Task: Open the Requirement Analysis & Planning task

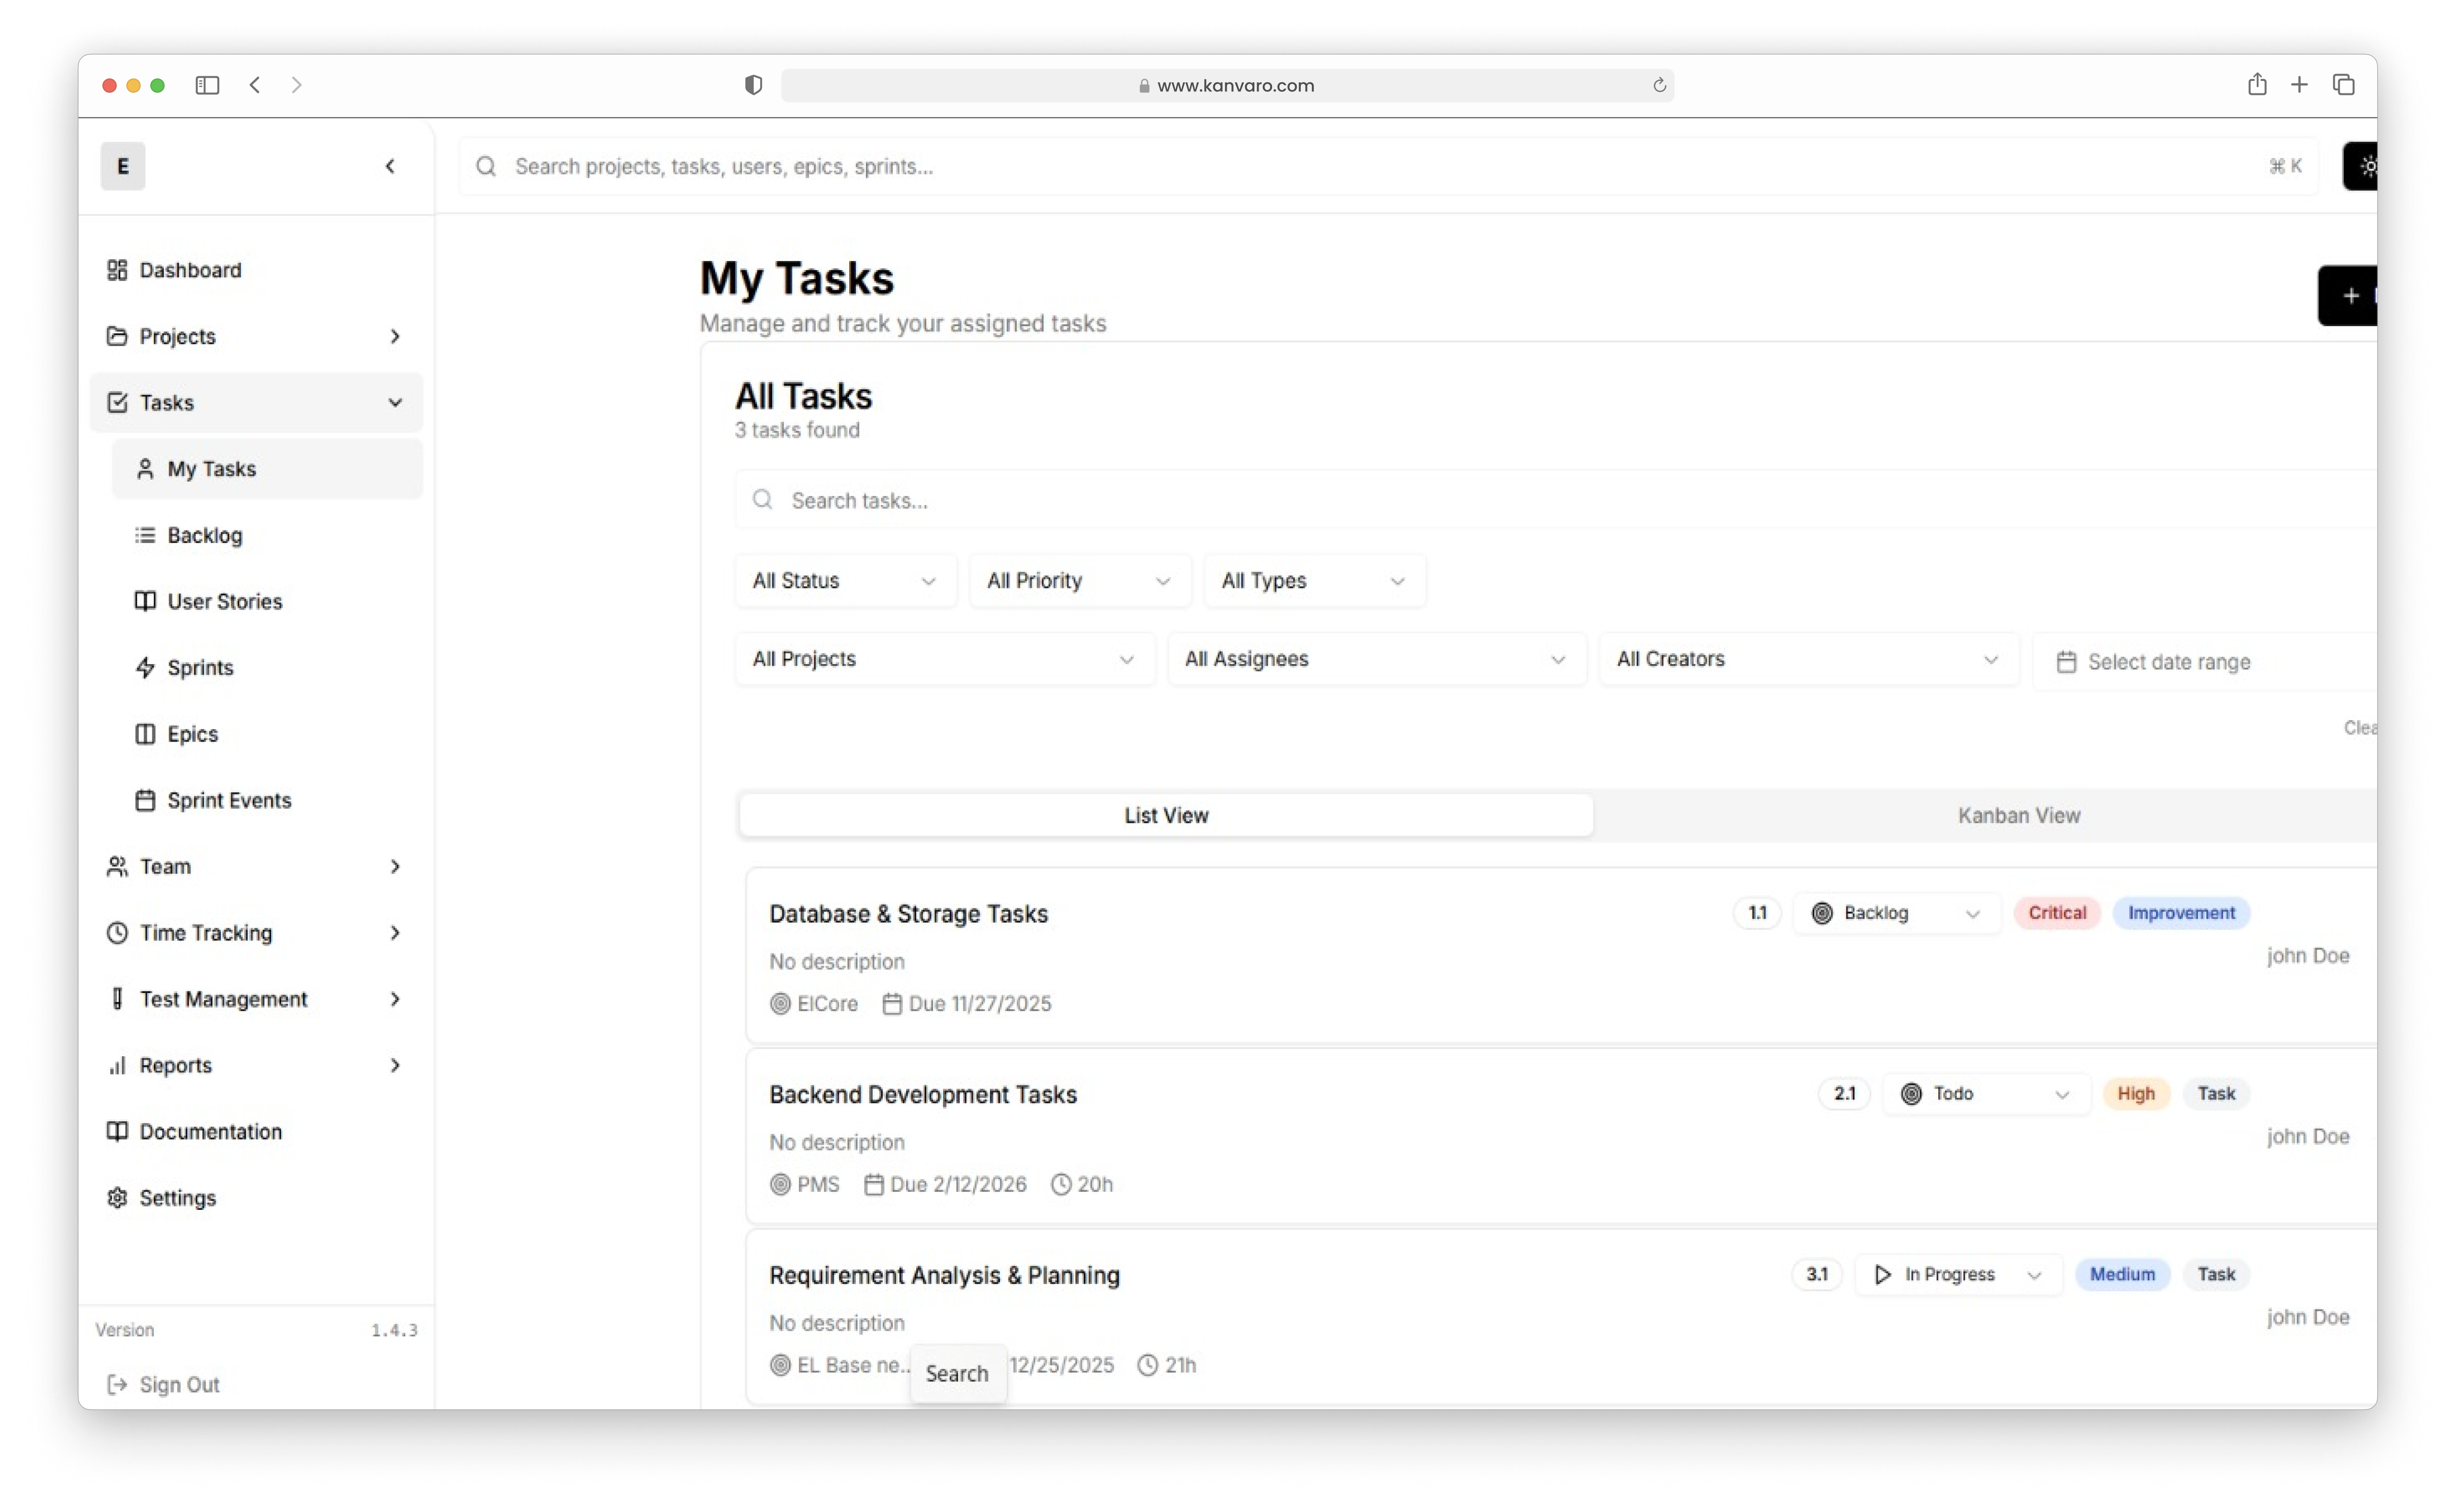Action: (x=944, y=1275)
